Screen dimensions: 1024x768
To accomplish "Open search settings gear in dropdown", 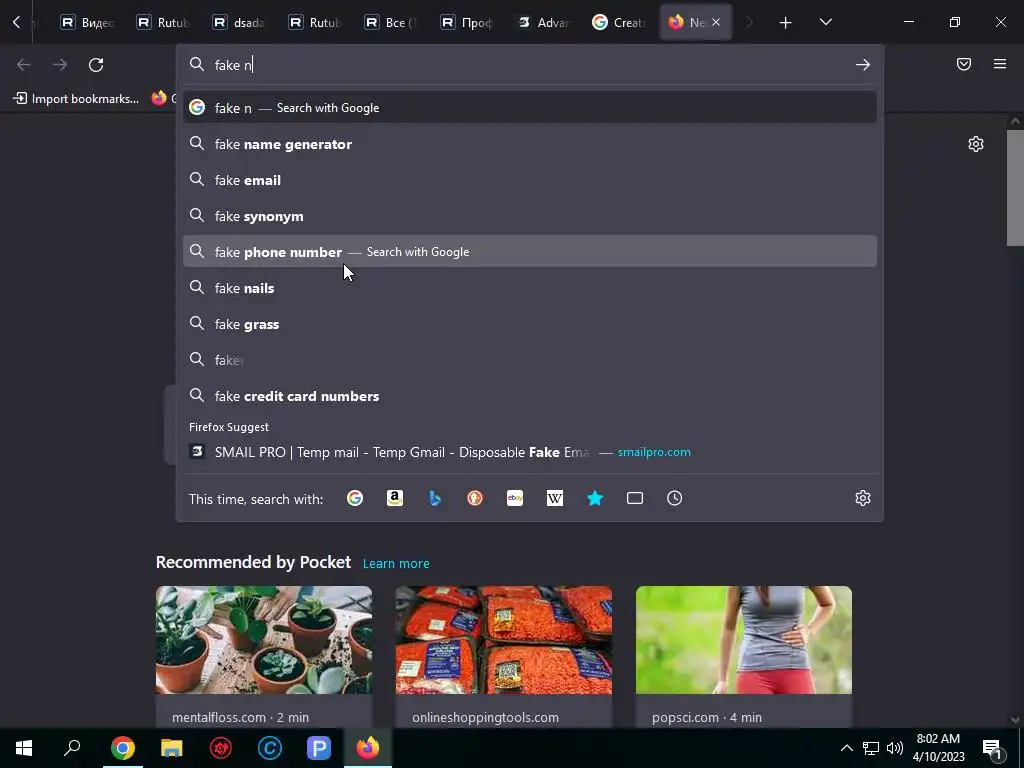I will coord(863,498).
